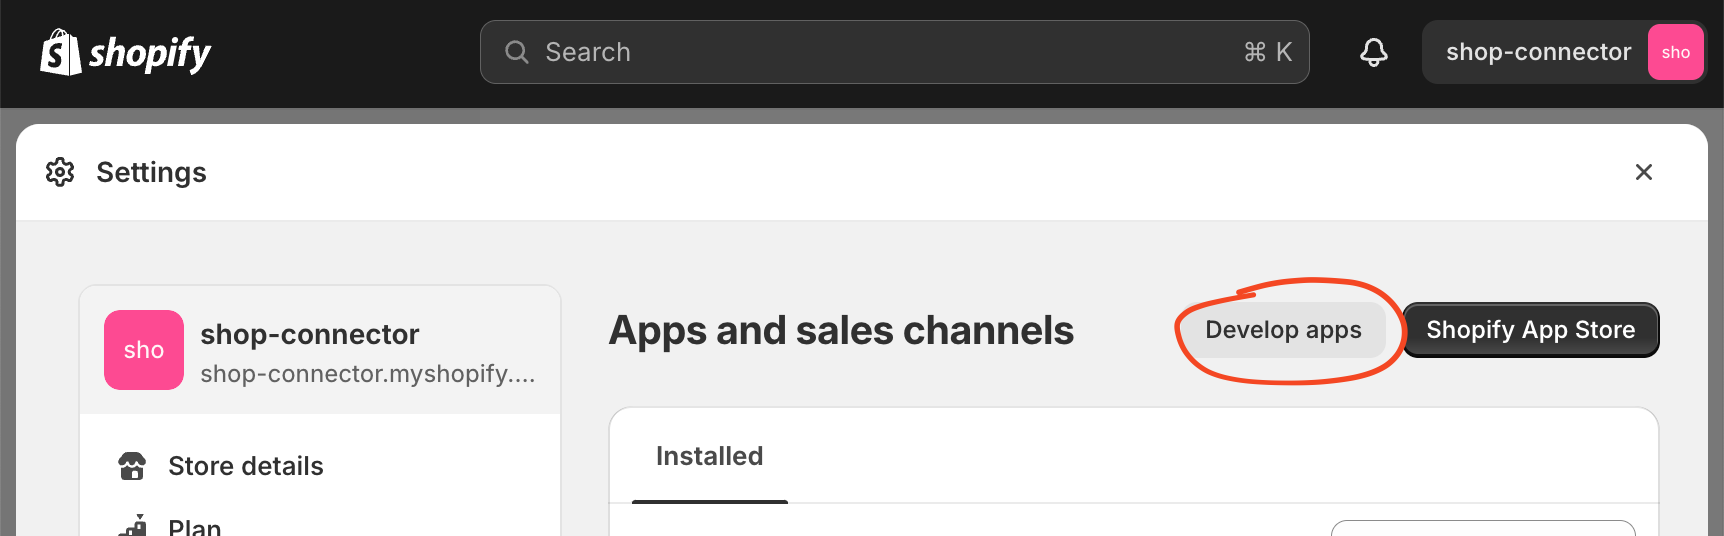Viewport: 1724px width, 536px height.
Task: Click the Settings gear icon
Action: click(60, 172)
